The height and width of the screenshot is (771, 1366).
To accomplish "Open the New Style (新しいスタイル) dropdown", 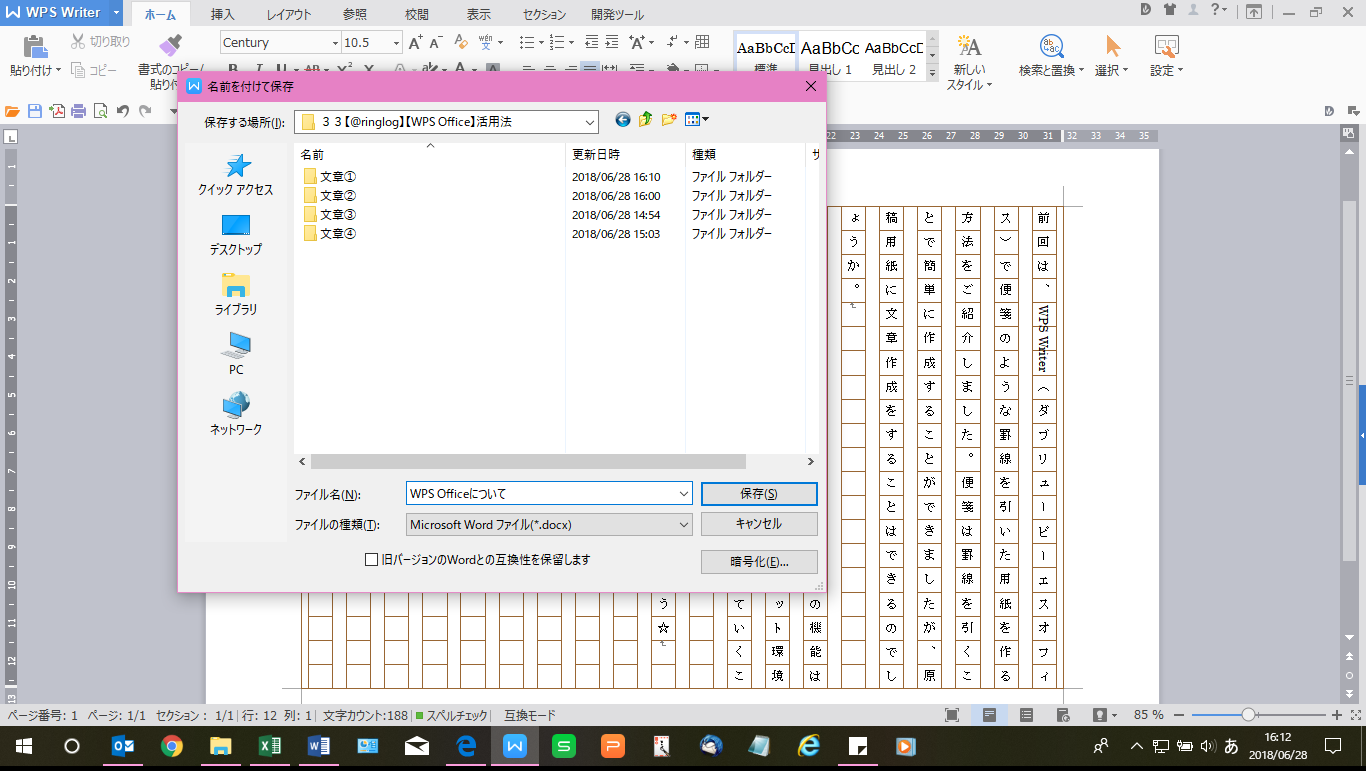I will click(969, 78).
